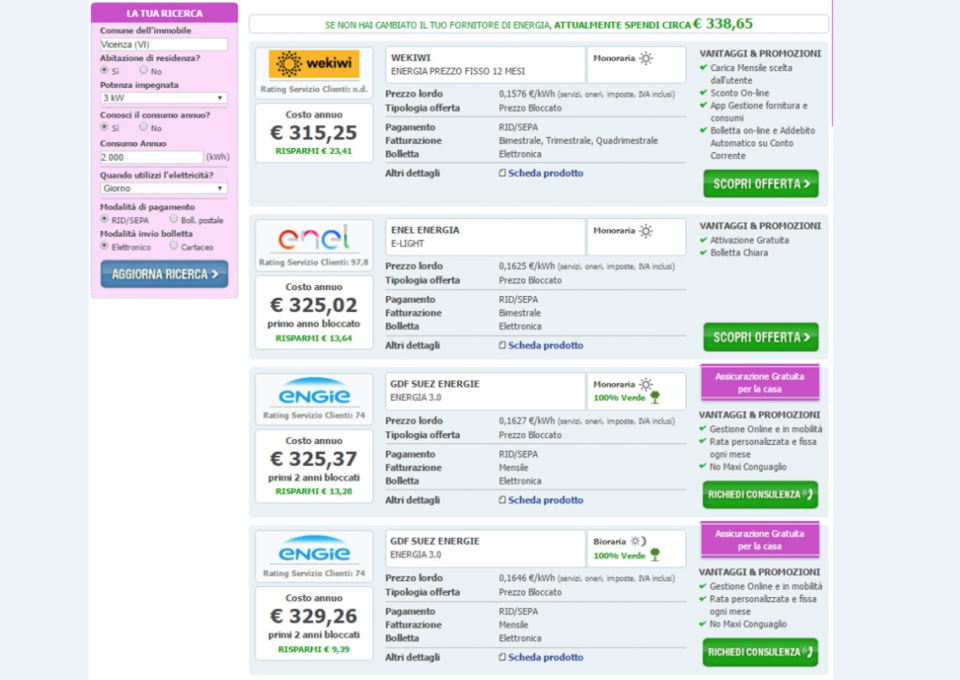The width and height of the screenshot is (960, 680).
Task: Click the document icon beside Engie €325,37 Scheda prodotto
Action: click(502, 500)
